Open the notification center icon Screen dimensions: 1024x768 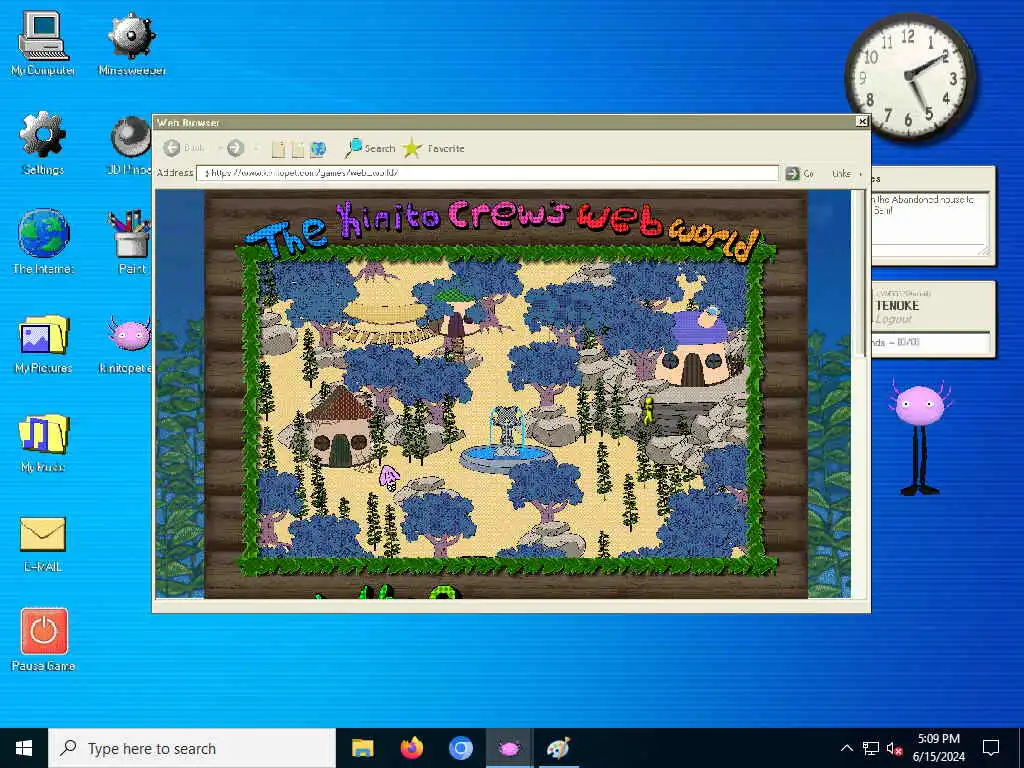[x=991, y=748]
